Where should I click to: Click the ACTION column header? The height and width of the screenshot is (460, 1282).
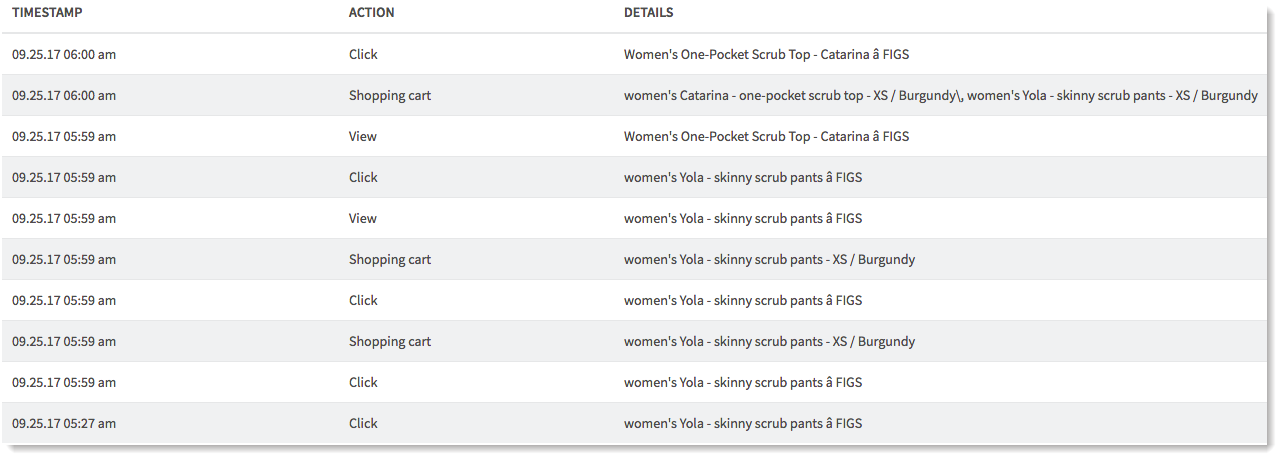371,13
